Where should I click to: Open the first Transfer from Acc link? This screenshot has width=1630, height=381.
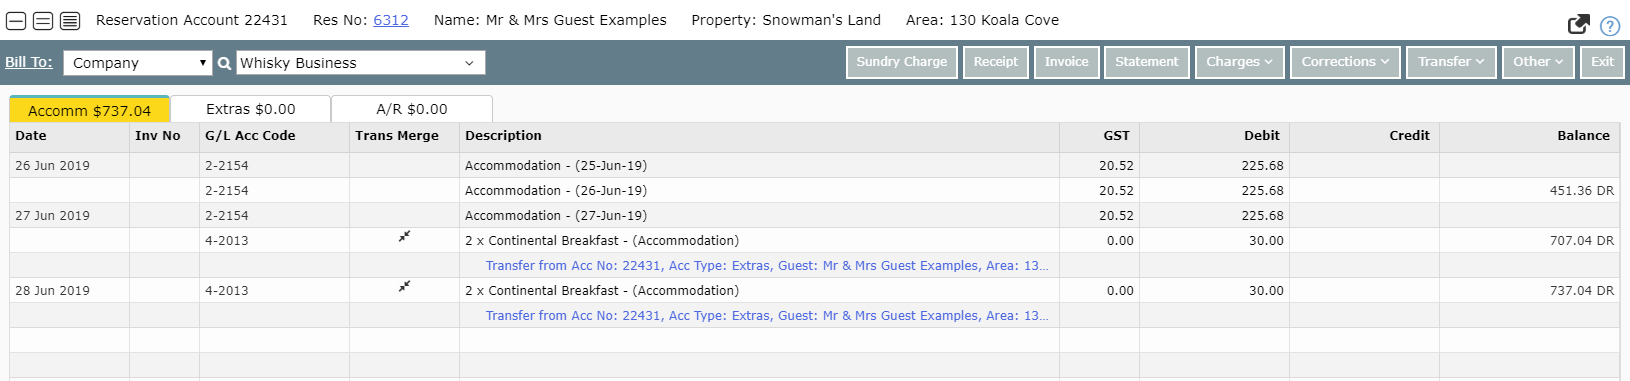[x=767, y=266]
